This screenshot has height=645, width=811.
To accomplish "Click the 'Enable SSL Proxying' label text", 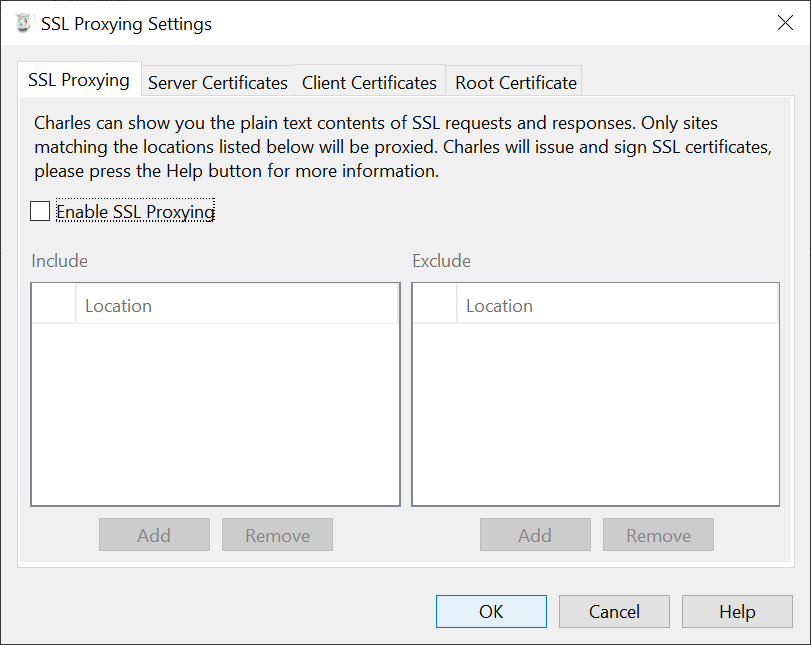I will [135, 212].
